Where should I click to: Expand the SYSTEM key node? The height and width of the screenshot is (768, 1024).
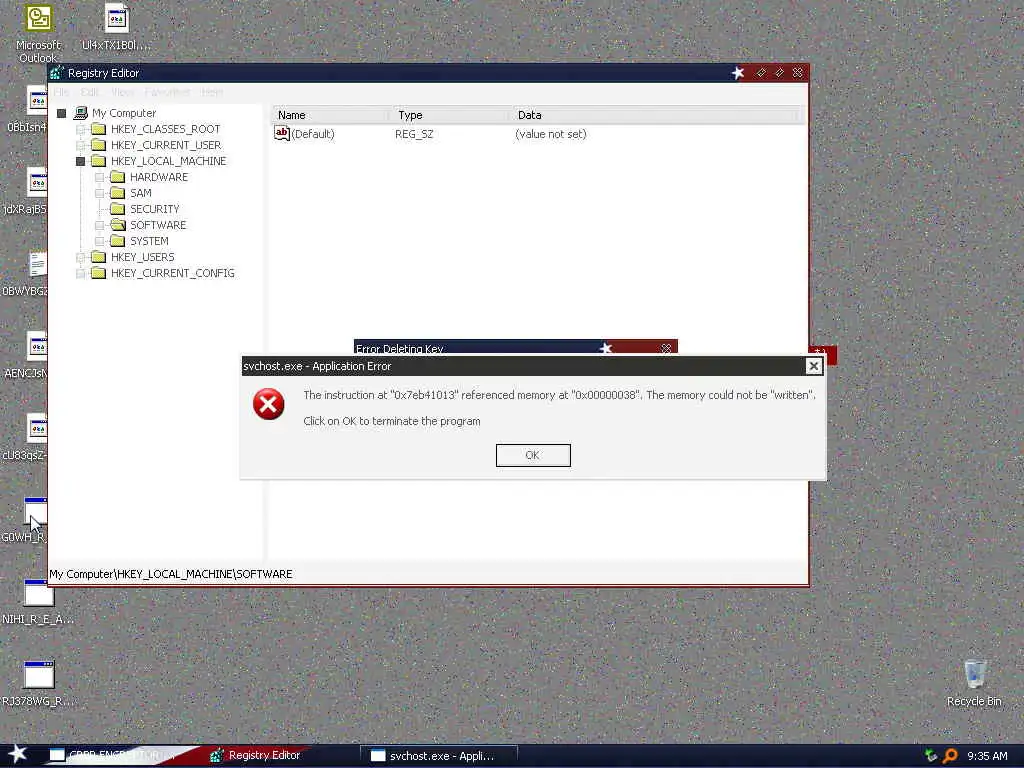99,241
